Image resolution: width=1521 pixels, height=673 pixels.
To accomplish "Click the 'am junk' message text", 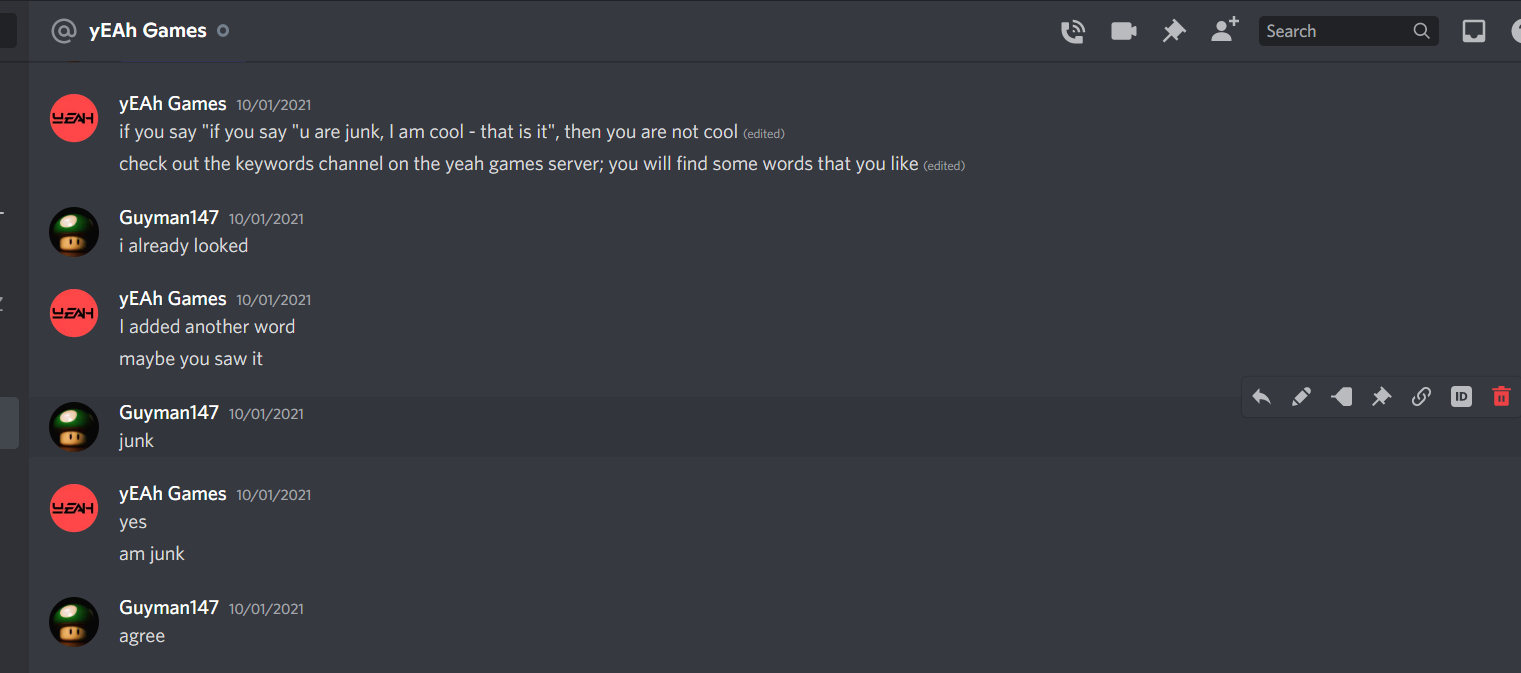I will pyautogui.click(x=152, y=554).
